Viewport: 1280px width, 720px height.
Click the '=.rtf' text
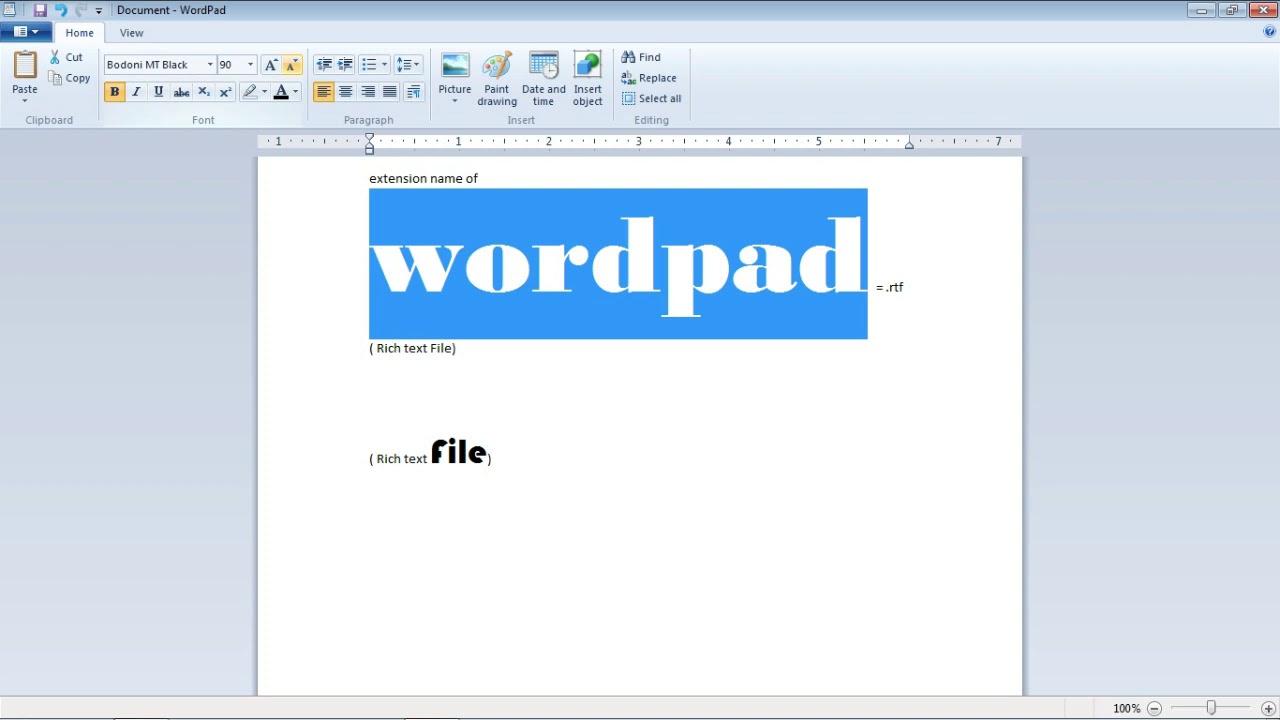pos(889,287)
